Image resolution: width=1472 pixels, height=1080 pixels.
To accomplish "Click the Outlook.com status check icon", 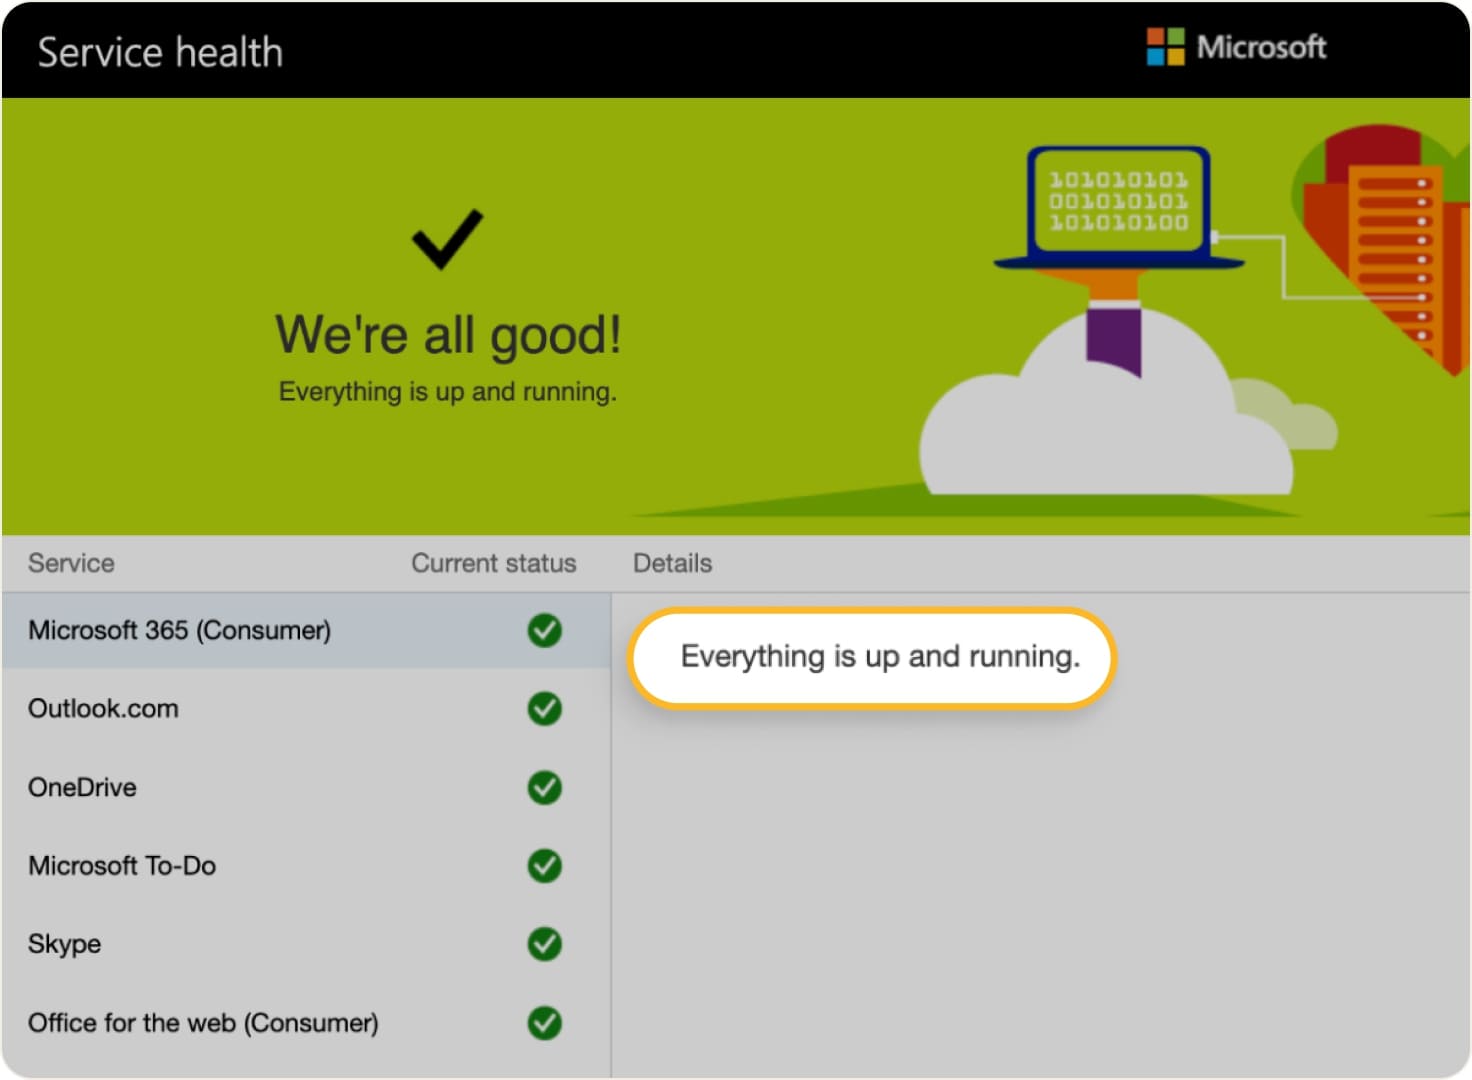I will point(544,709).
